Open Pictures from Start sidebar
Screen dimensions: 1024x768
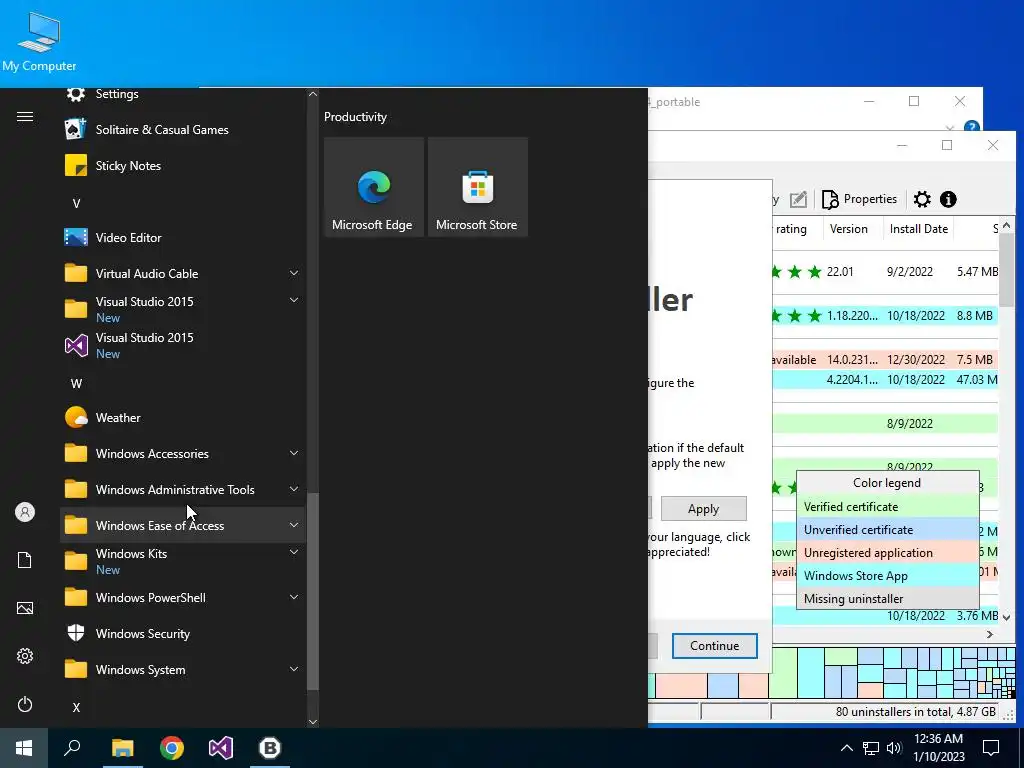(25, 608)
